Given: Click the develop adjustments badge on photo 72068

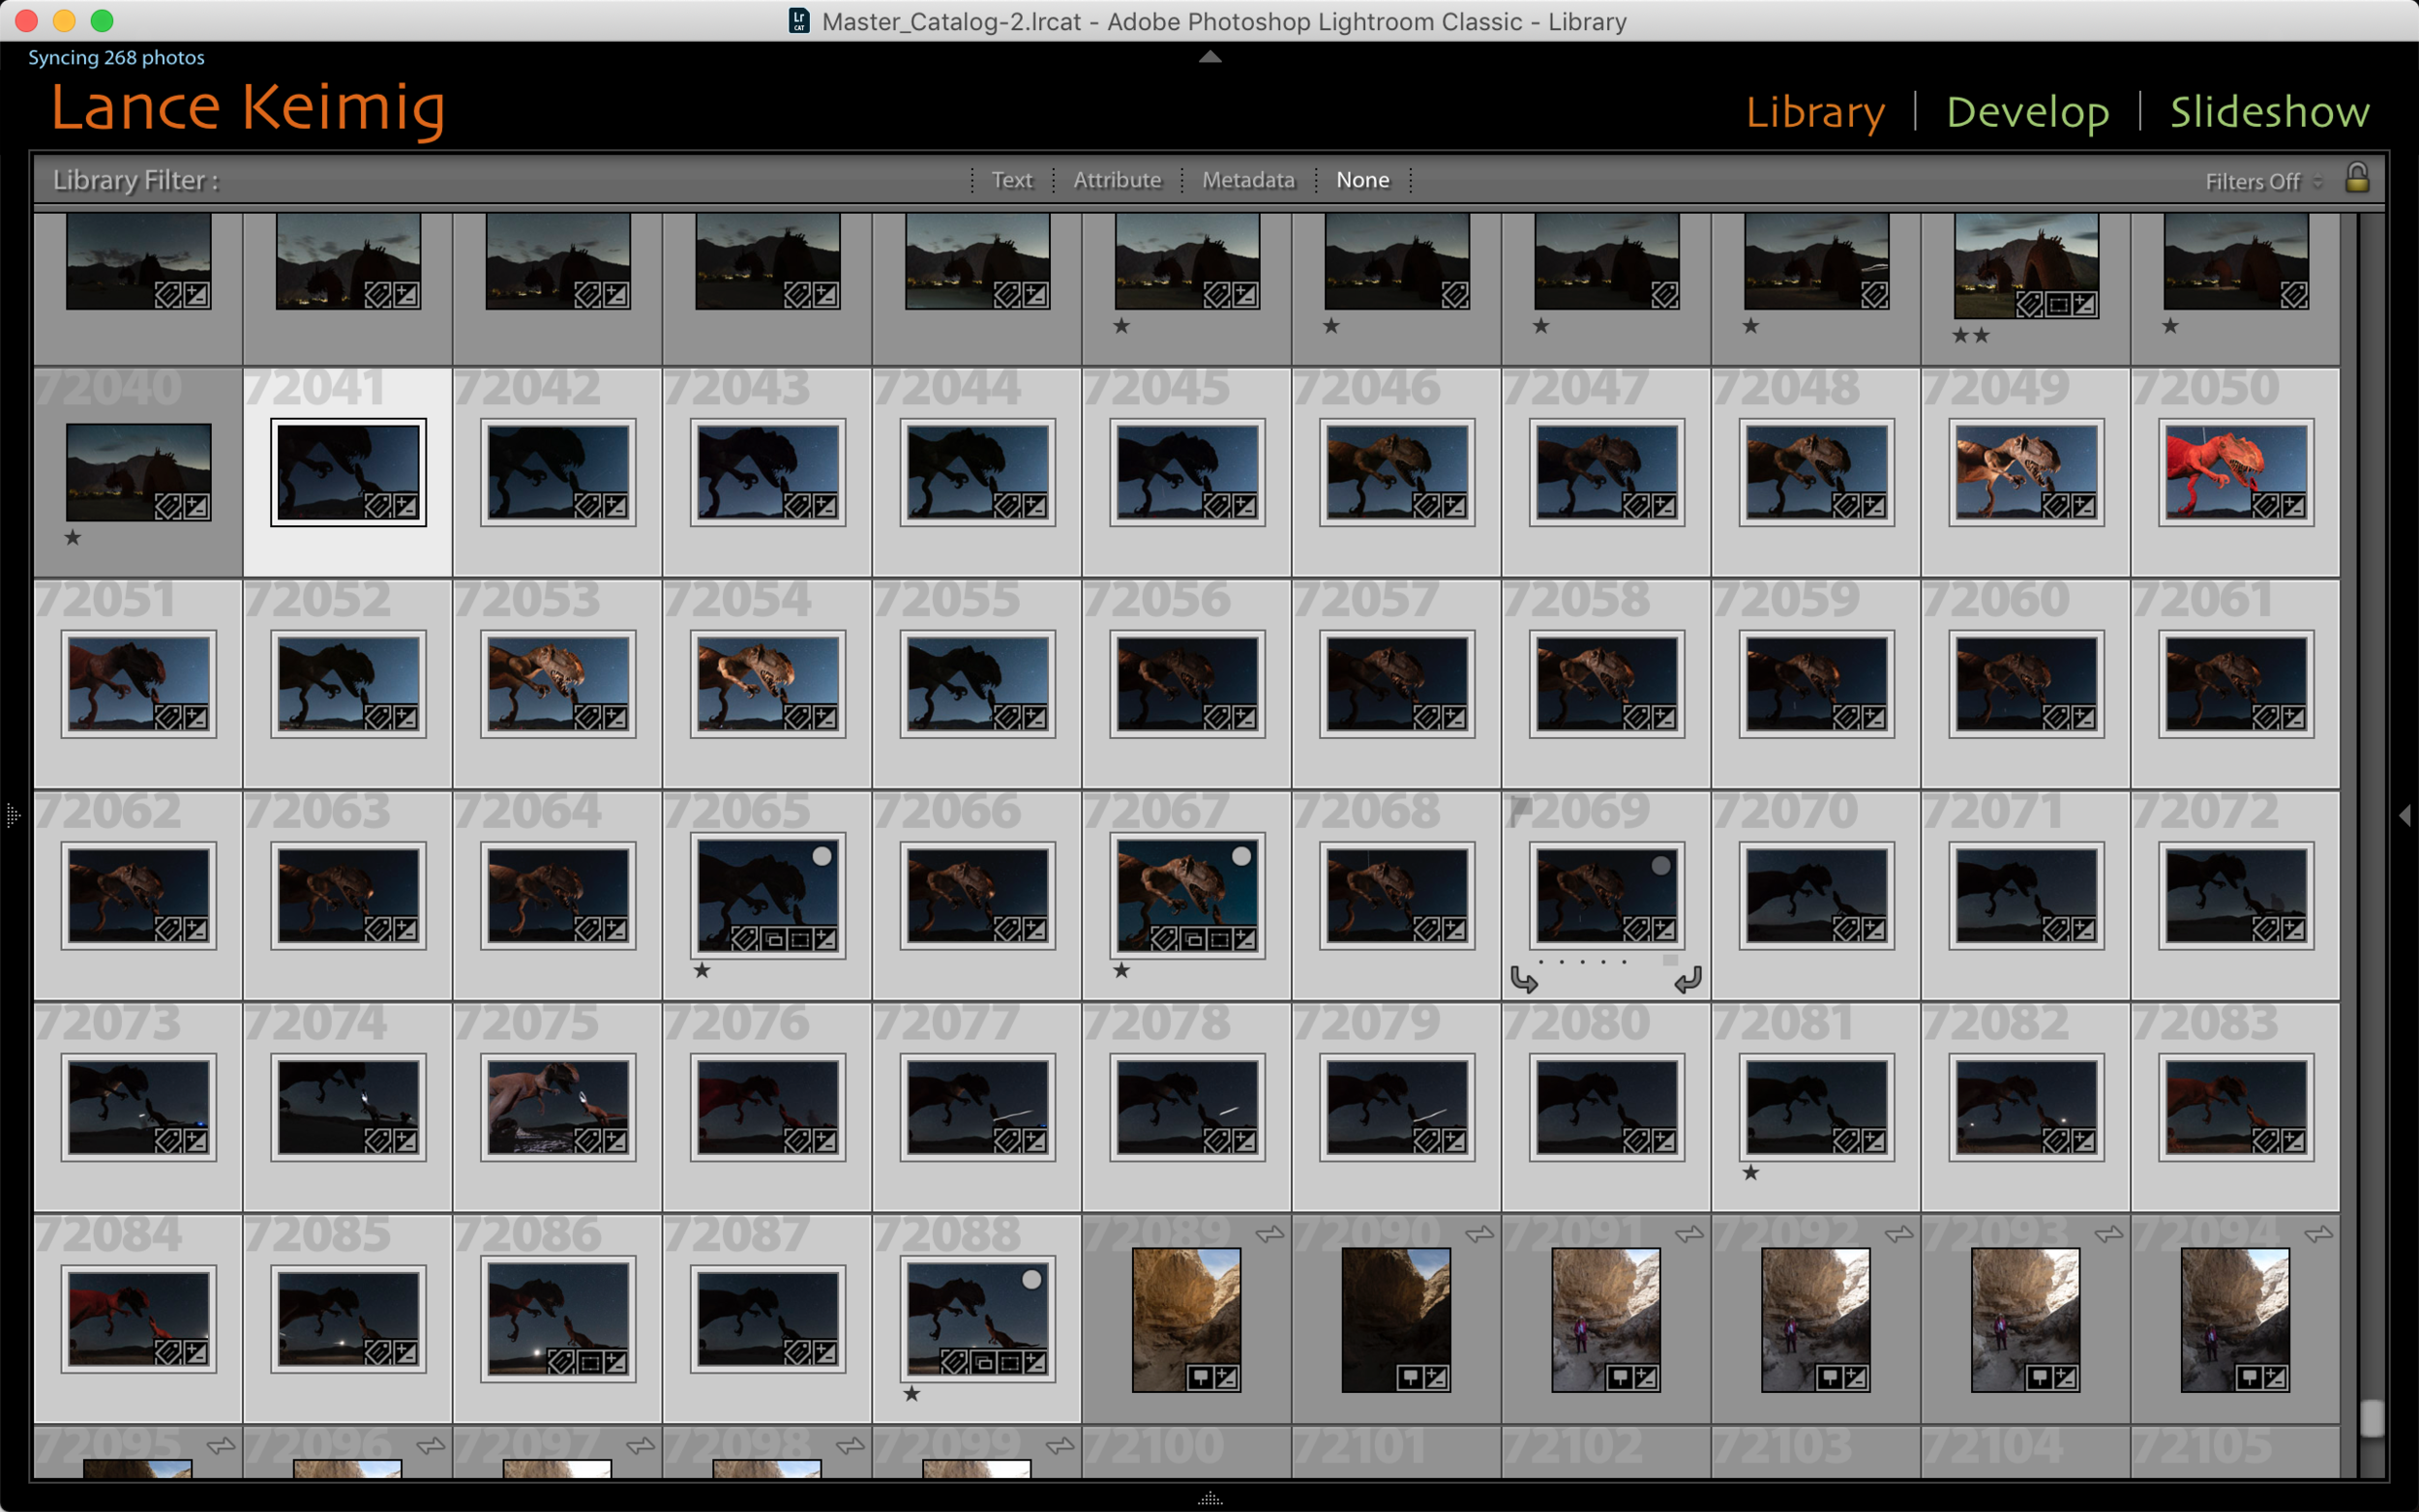Looking at the screenshot, I should [1454, 929].
